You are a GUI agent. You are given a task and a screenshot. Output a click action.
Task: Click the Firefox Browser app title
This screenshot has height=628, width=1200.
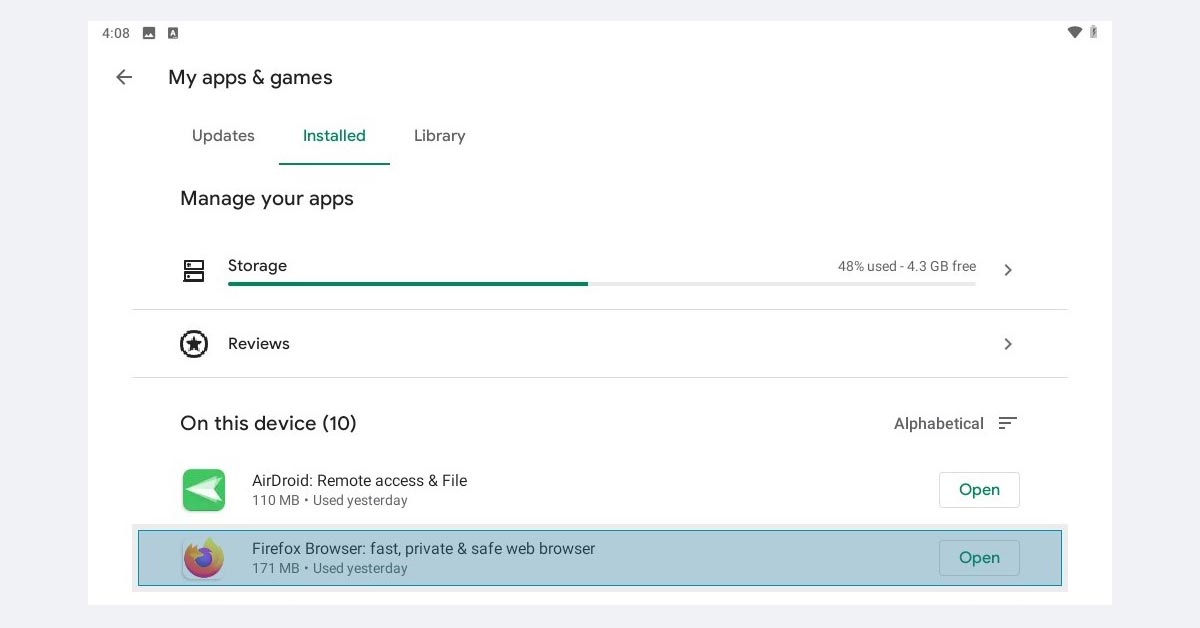pos(424,549)
